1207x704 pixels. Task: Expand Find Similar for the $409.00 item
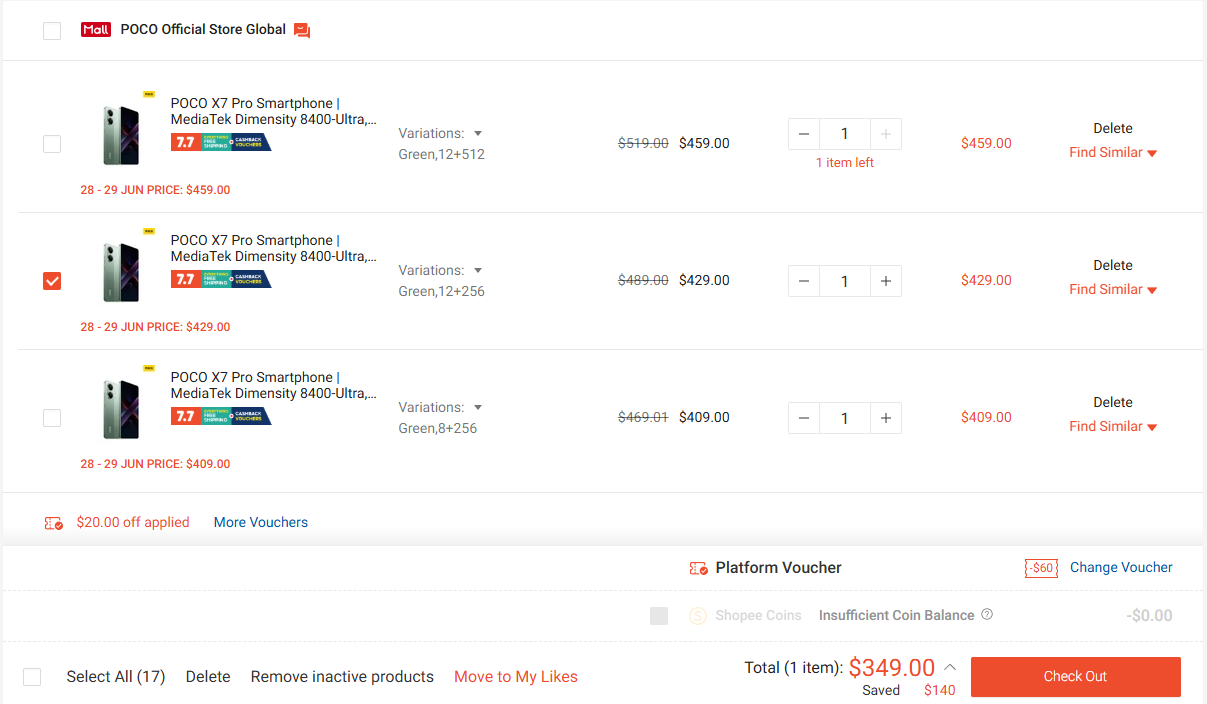point(1113,427)
